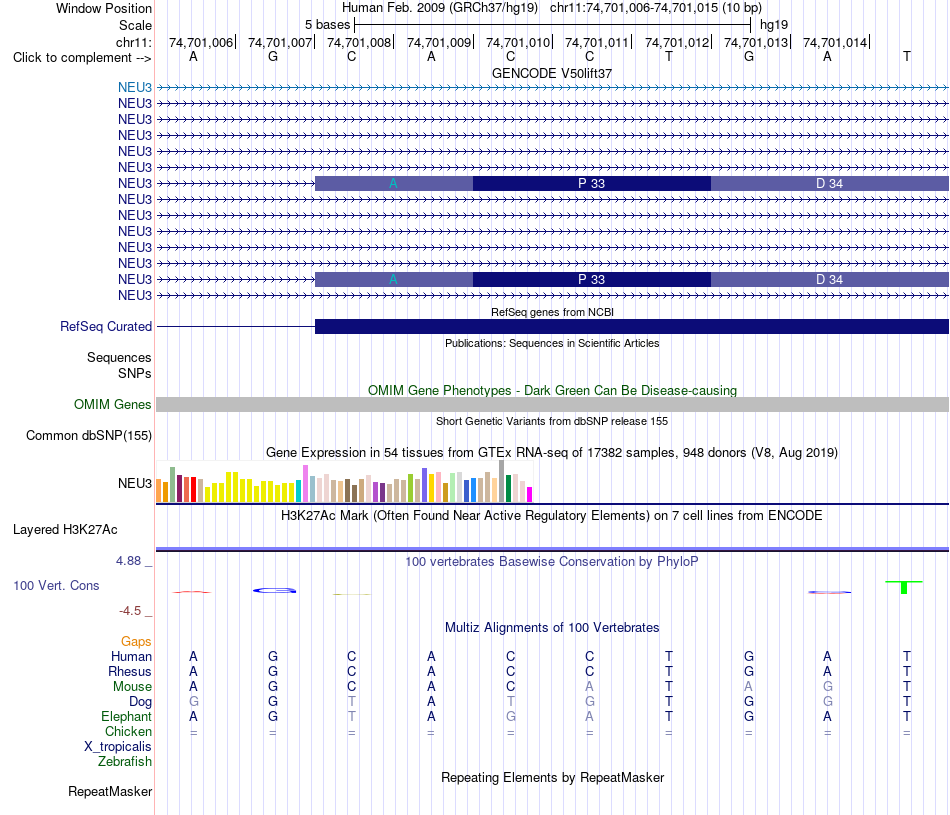950x815 pixels.
Task: Click the blue G conservation logo in PhyloP track
Action: pyautogui.click(x=274, y=590)
